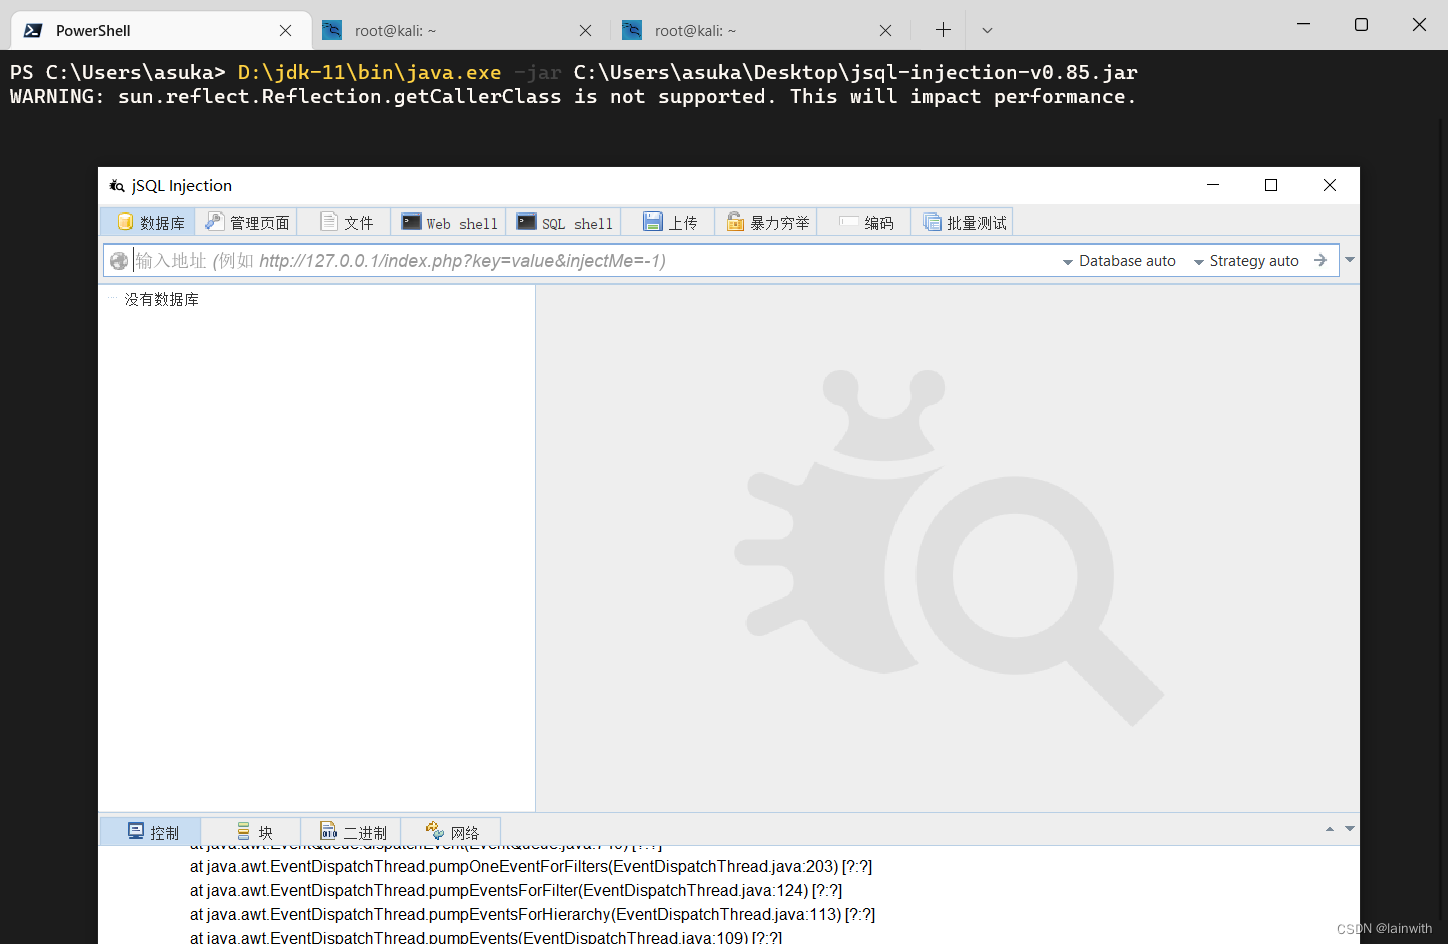Click the floppy disk icon beside 上传
This screenshot has height=944, width=1448.
pos(652,222)
